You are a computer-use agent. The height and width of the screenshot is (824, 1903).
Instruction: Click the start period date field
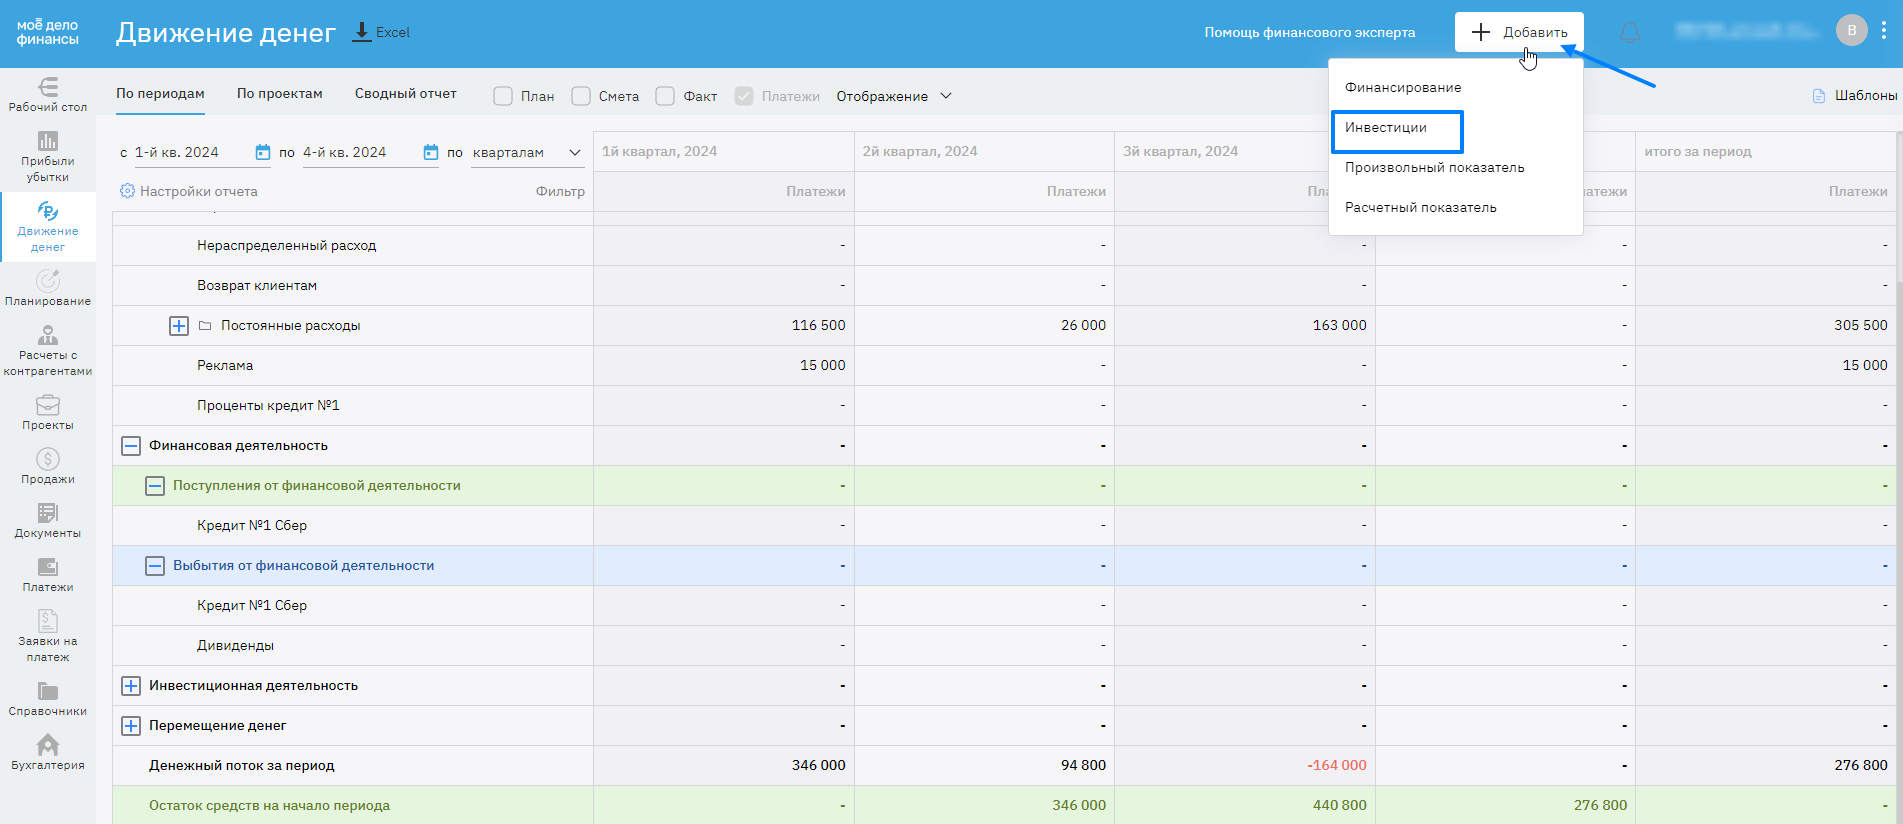coord(185,152)
